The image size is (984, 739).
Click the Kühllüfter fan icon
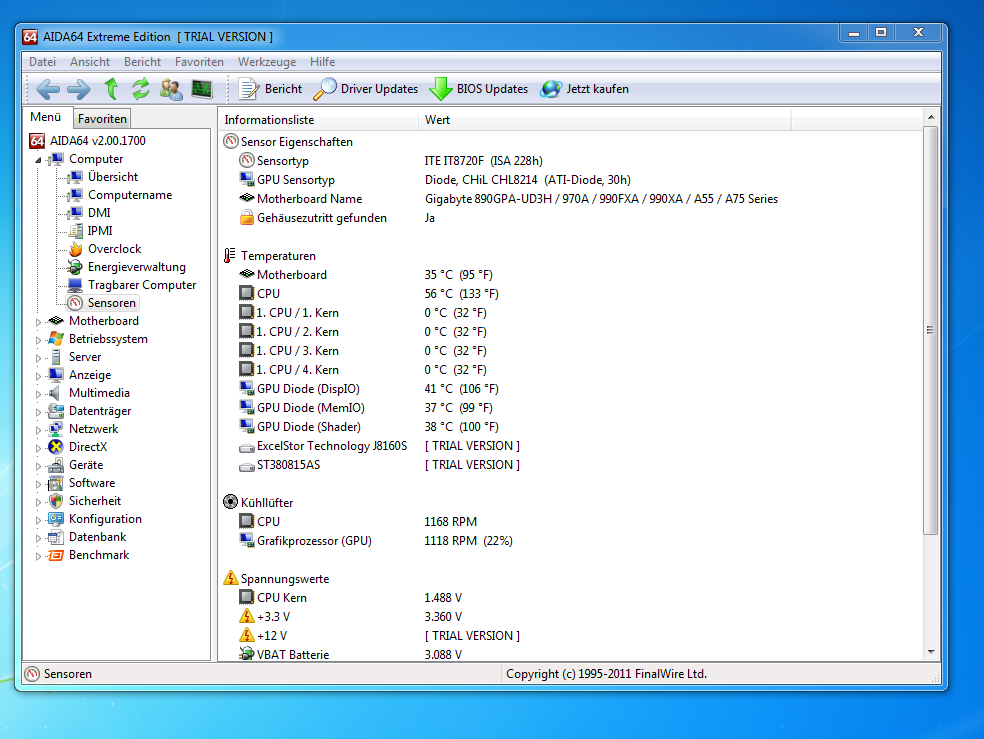(231, 502)
